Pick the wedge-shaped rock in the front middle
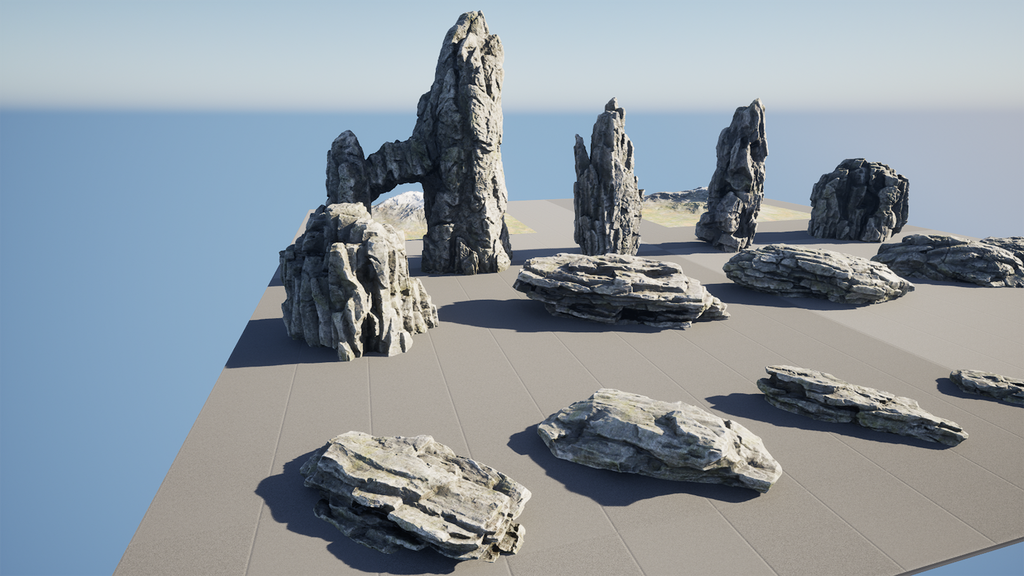This screenshot has width=1024, height=576. coord(658,438)
